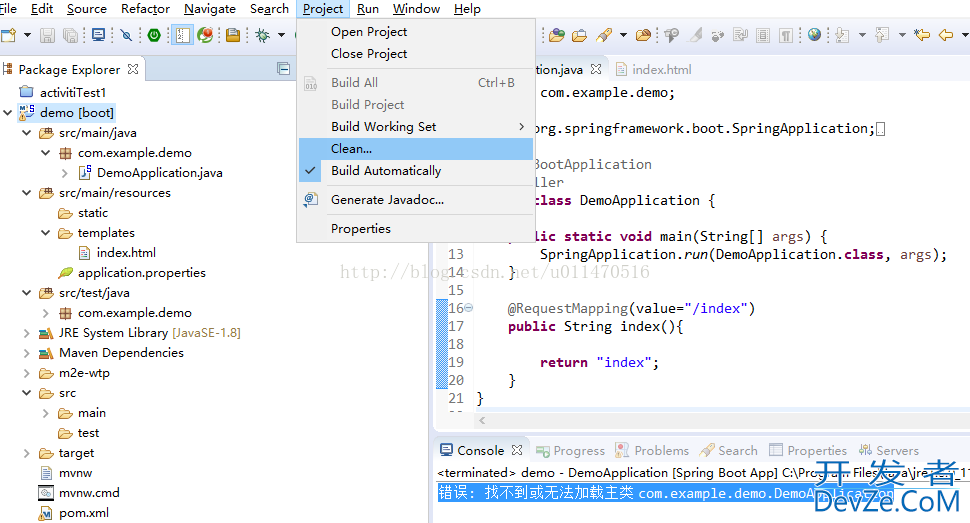Image resolution: width=970 pixels, height=523 pixels.
Task: Choose Close Project from Project menu
Action: coord(416,54)
